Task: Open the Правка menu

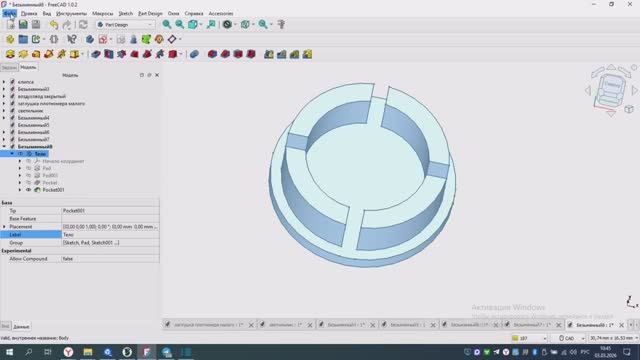Action: pyautogui.click(x=29, y=13)
